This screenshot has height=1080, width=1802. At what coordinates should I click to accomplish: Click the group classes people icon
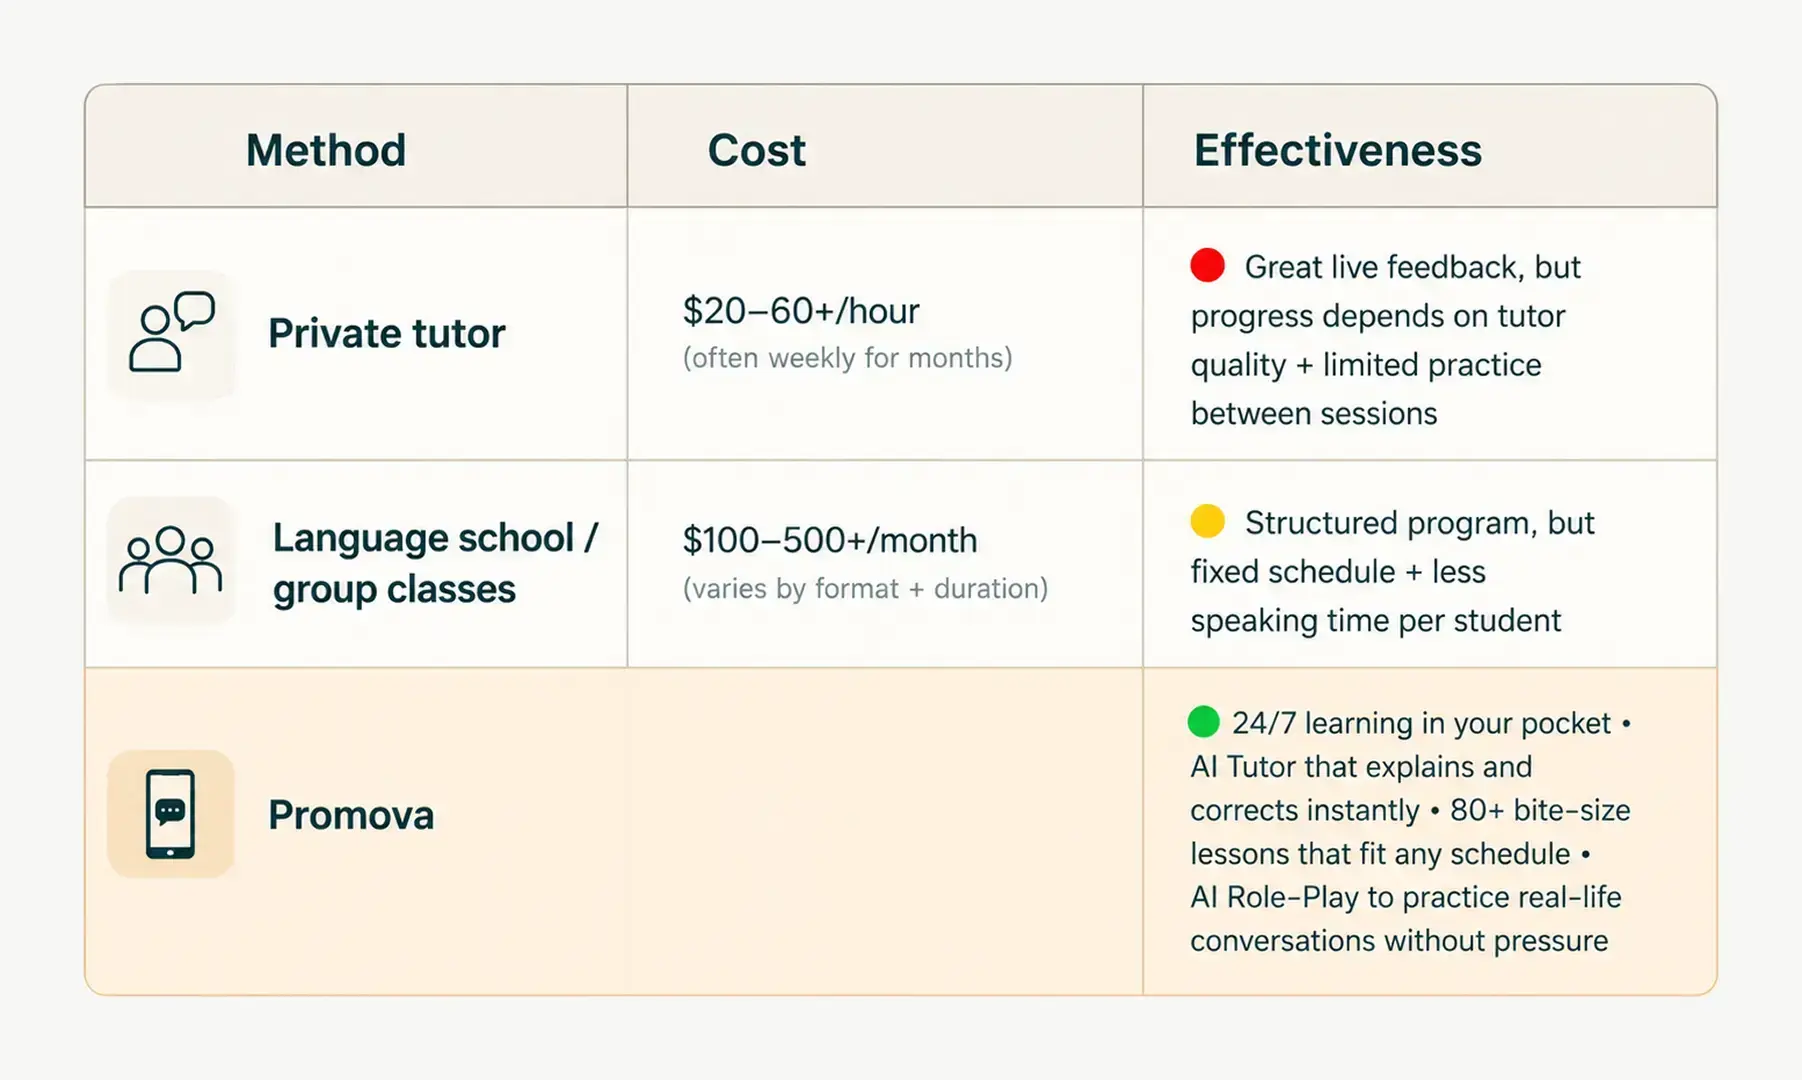click(x=171, y=561)
